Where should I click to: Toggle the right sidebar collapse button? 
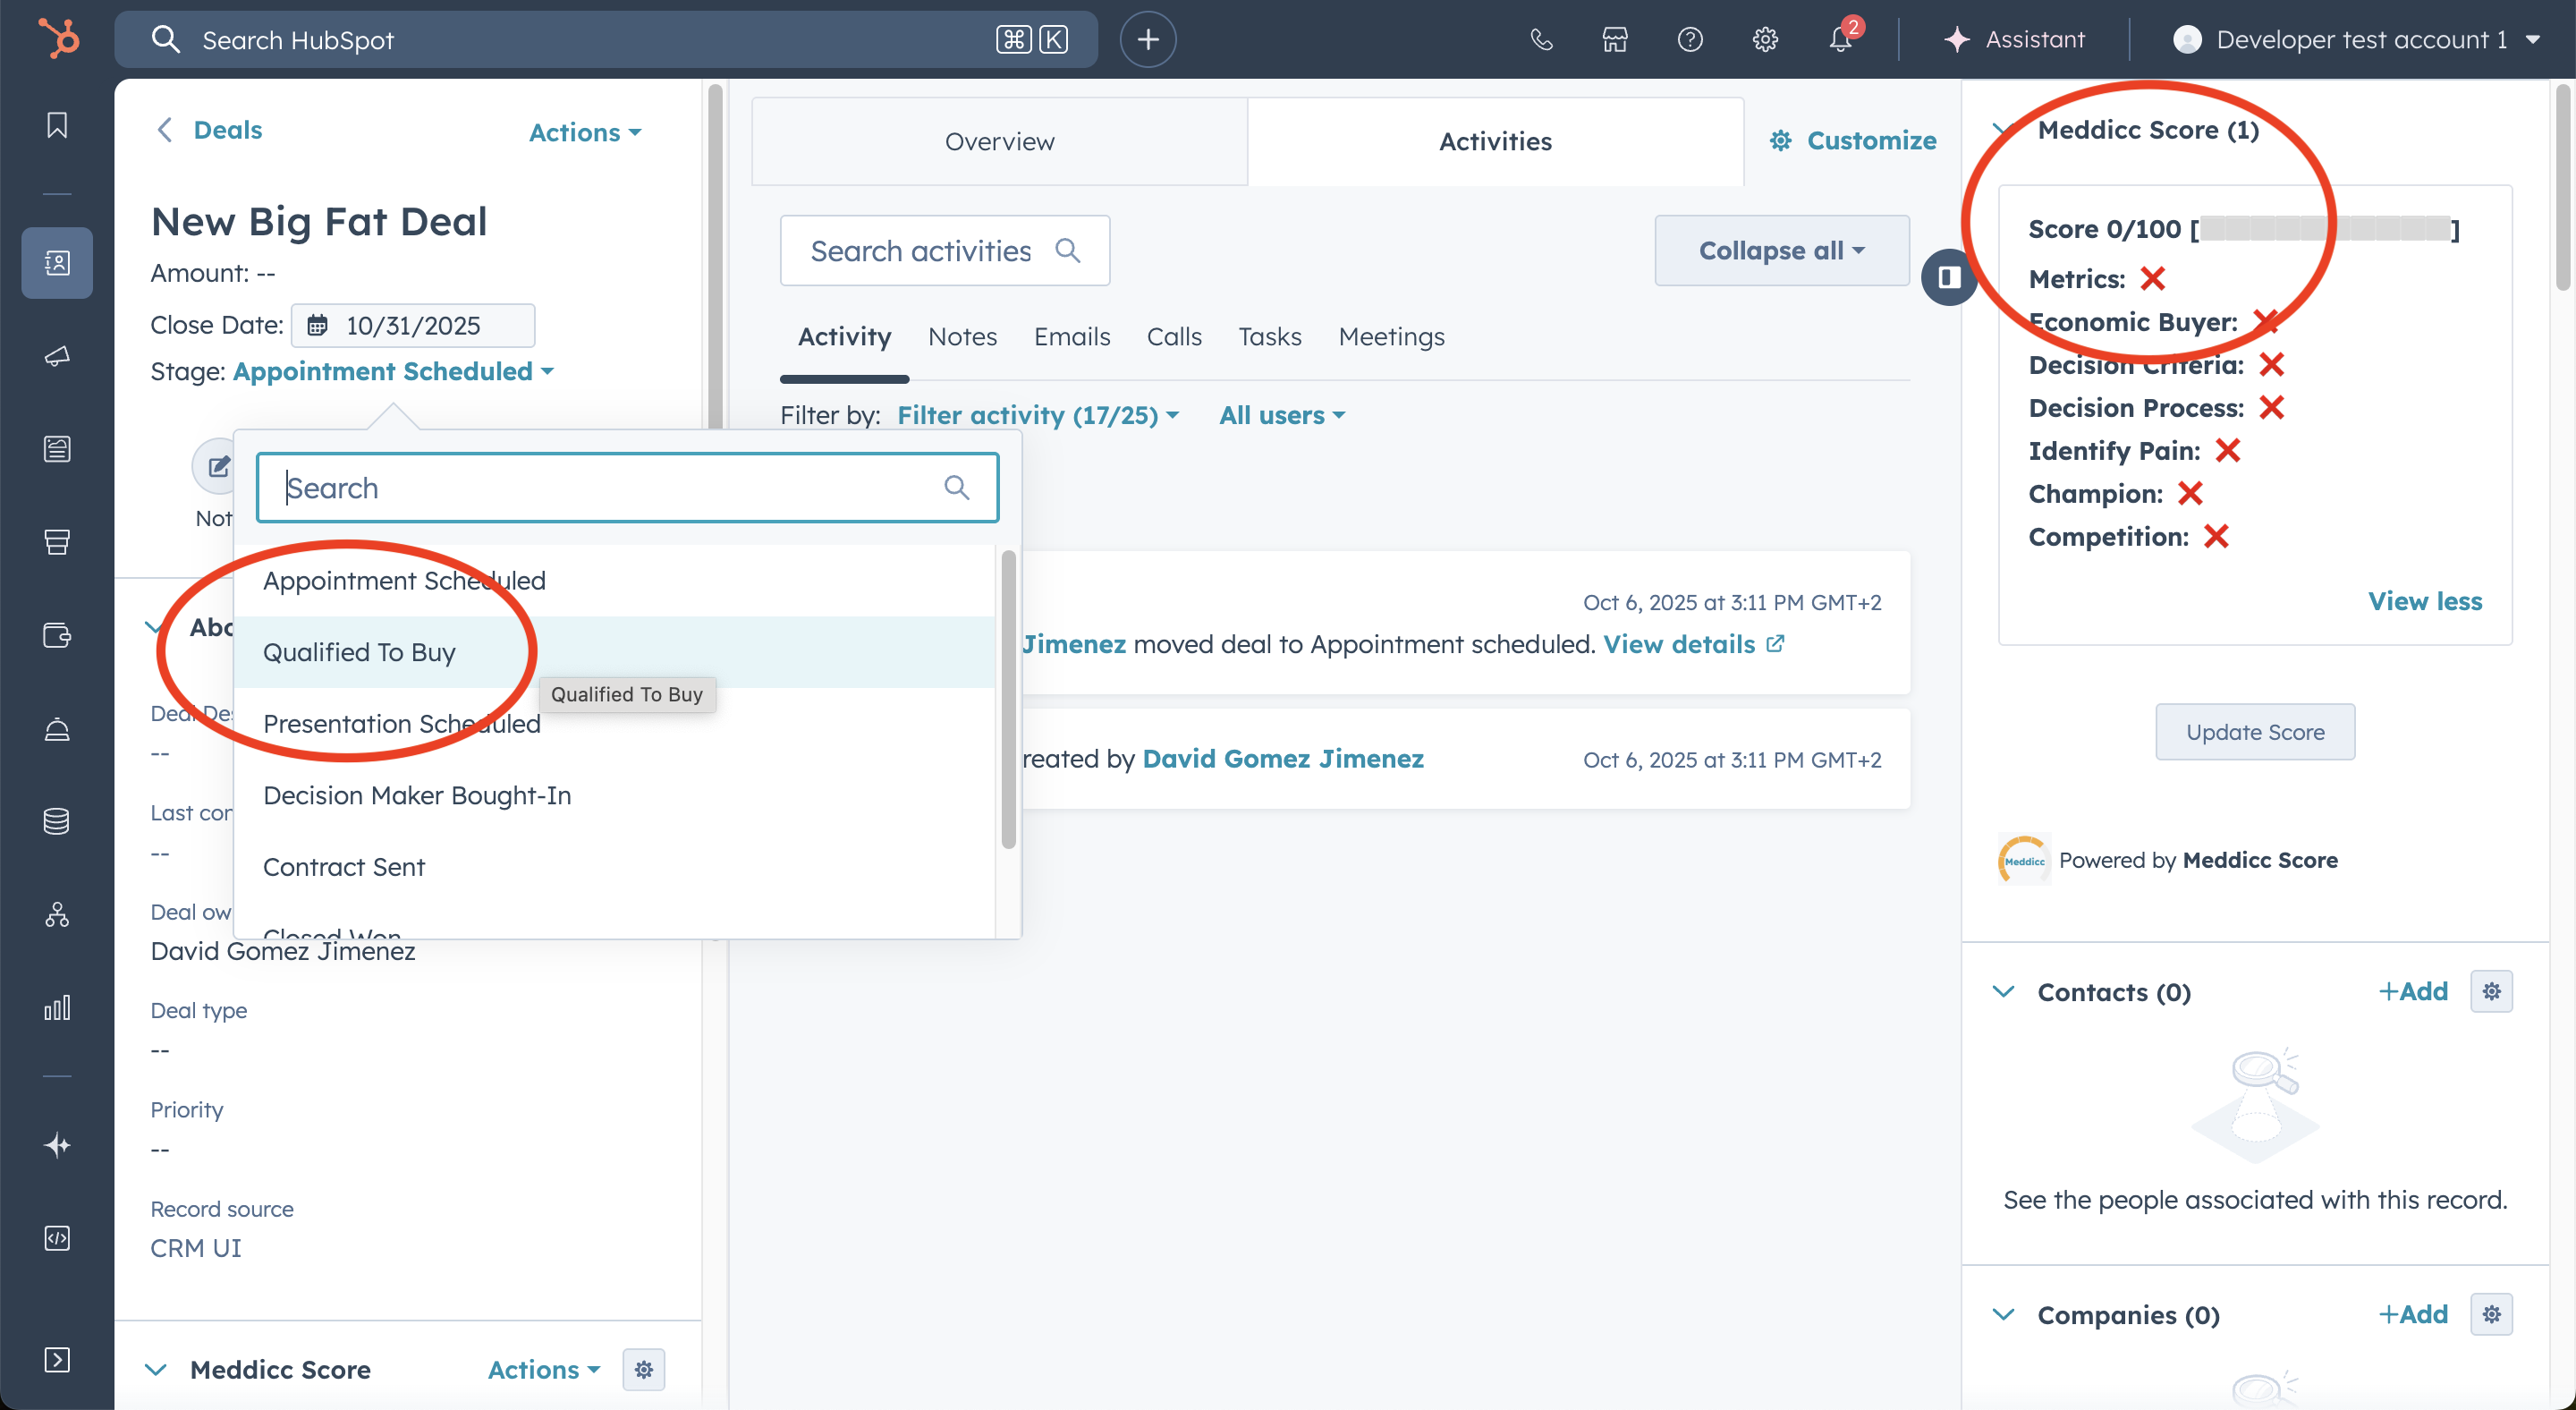(x=1949, y=277)
